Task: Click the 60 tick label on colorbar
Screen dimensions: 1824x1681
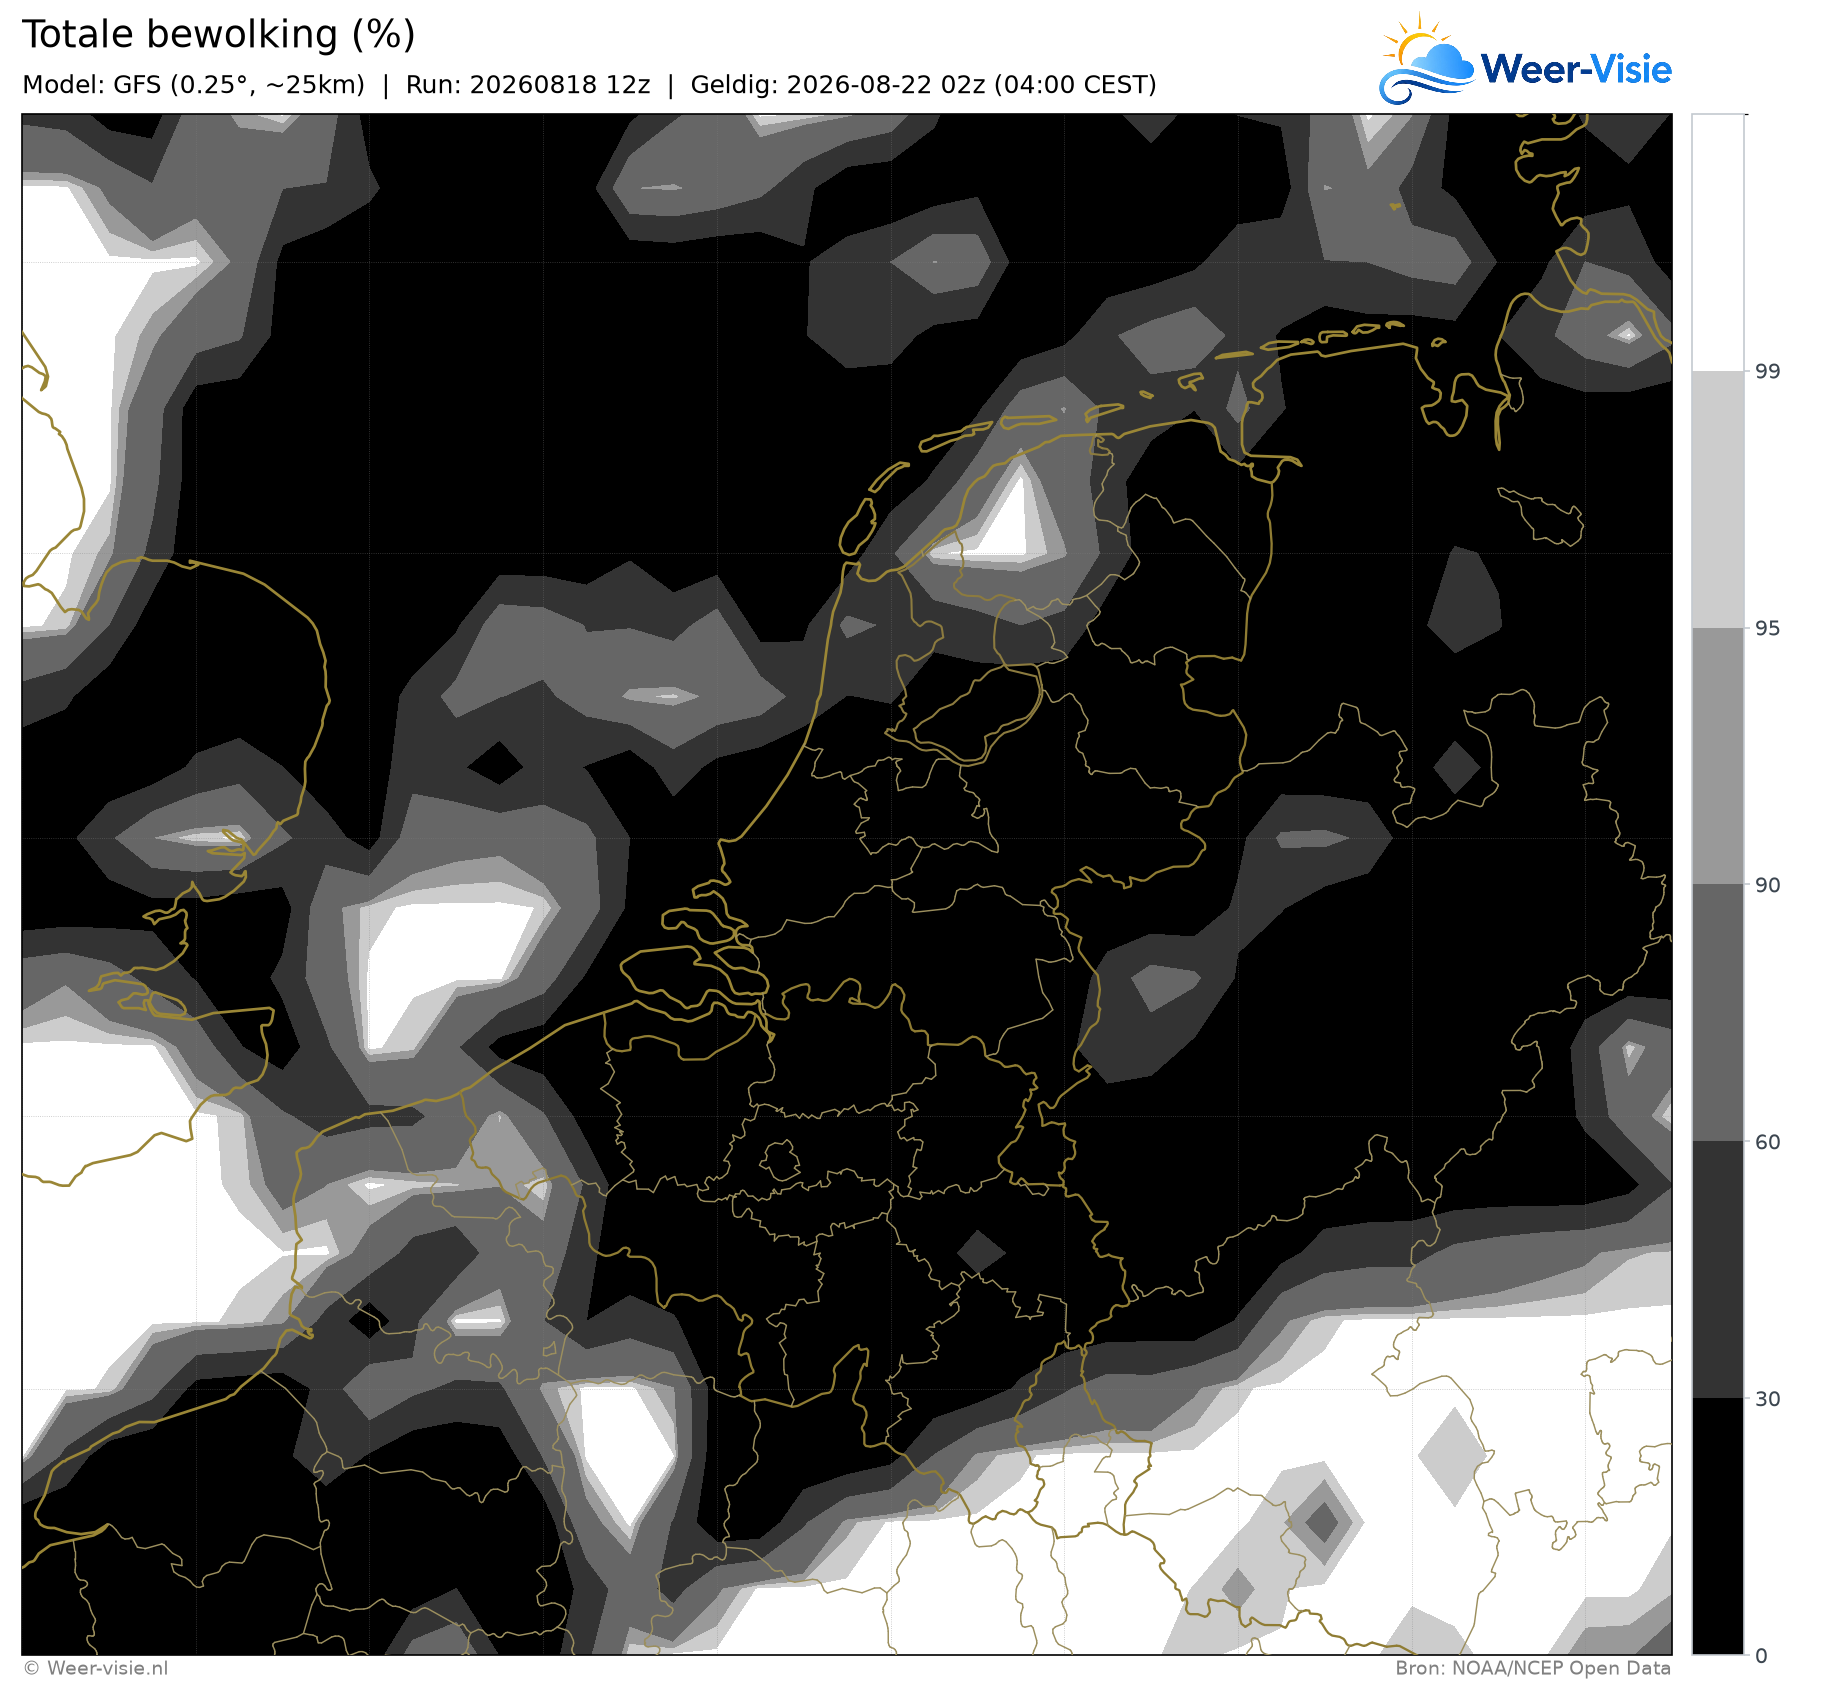Action: 1768,1142
